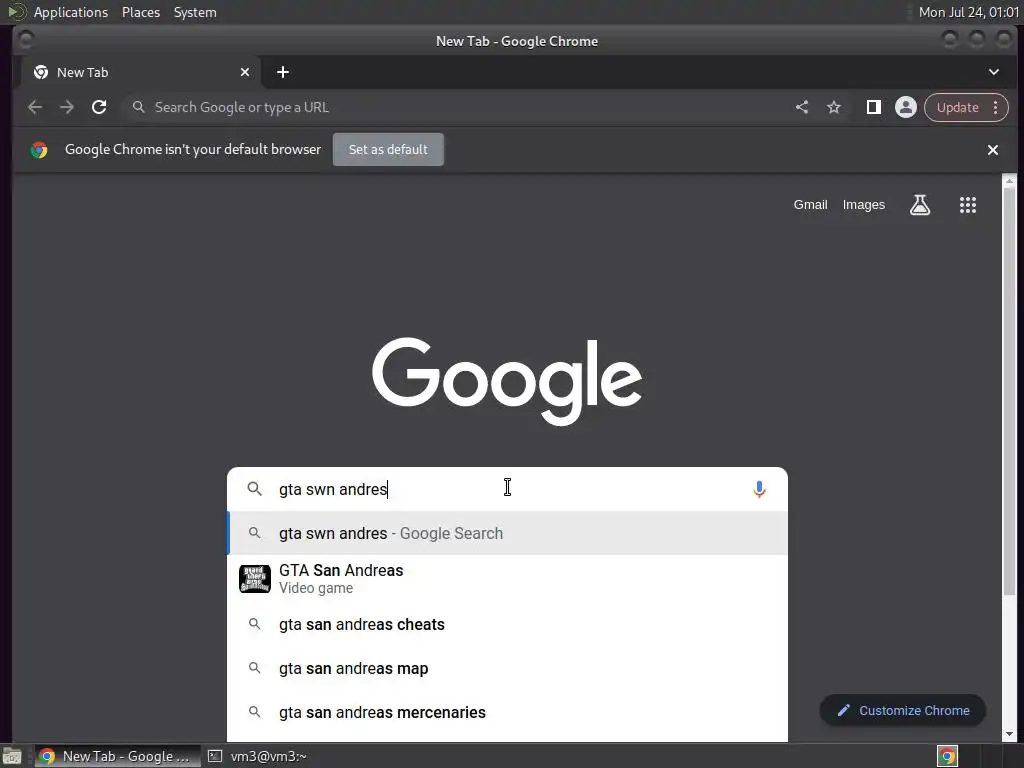The height and width of the screenshot is (768, 1024).
Task: Open the System menu
Action: click(x=195, y=12)
